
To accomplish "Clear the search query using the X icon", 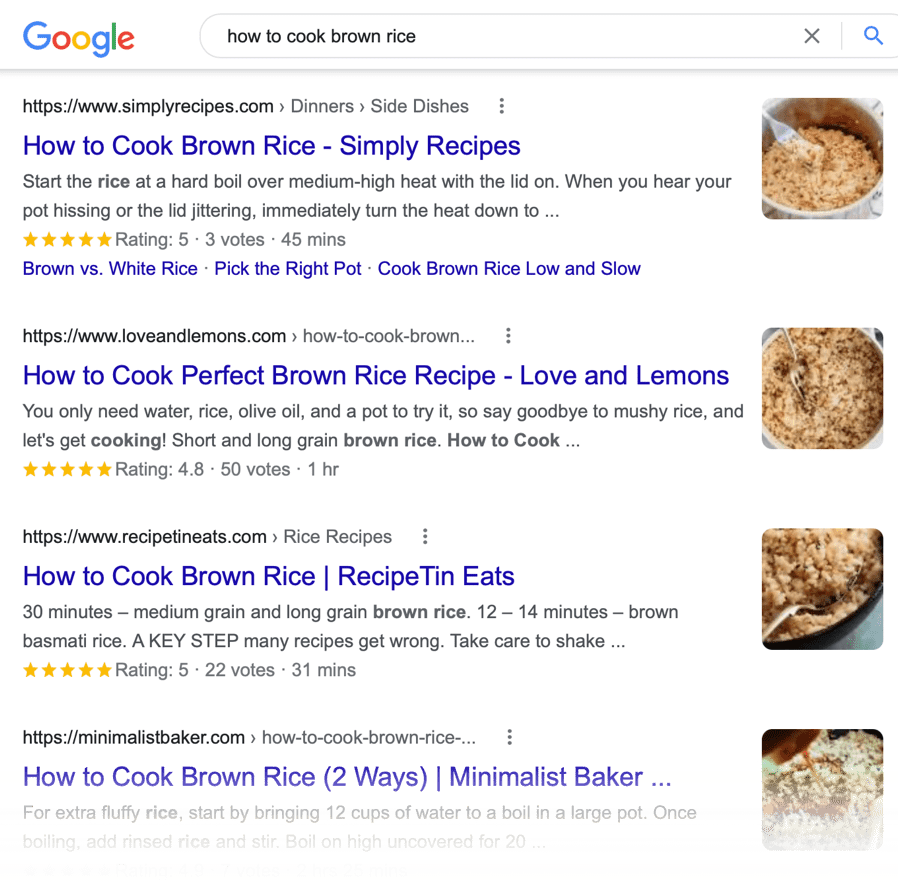I will click(812, 36).
